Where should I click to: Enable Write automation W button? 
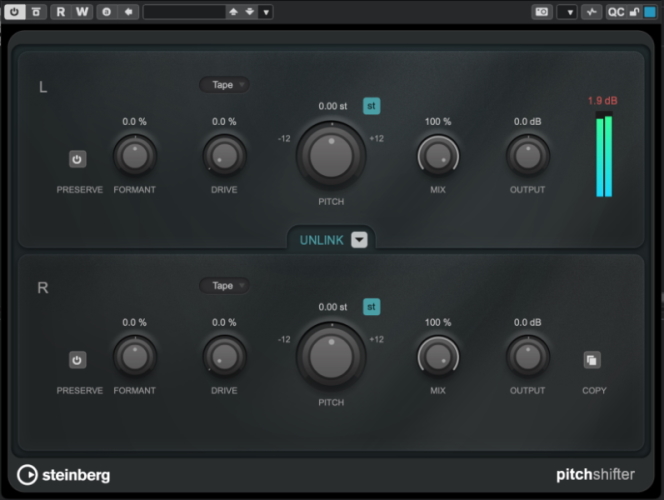[82, 12]
